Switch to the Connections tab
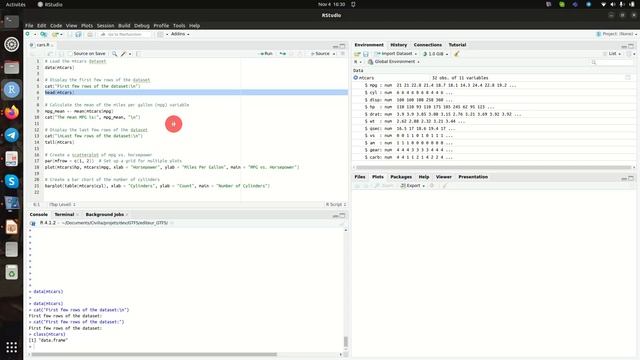The height and width of the screenshot is (360, 640). [x=427, y=45]
